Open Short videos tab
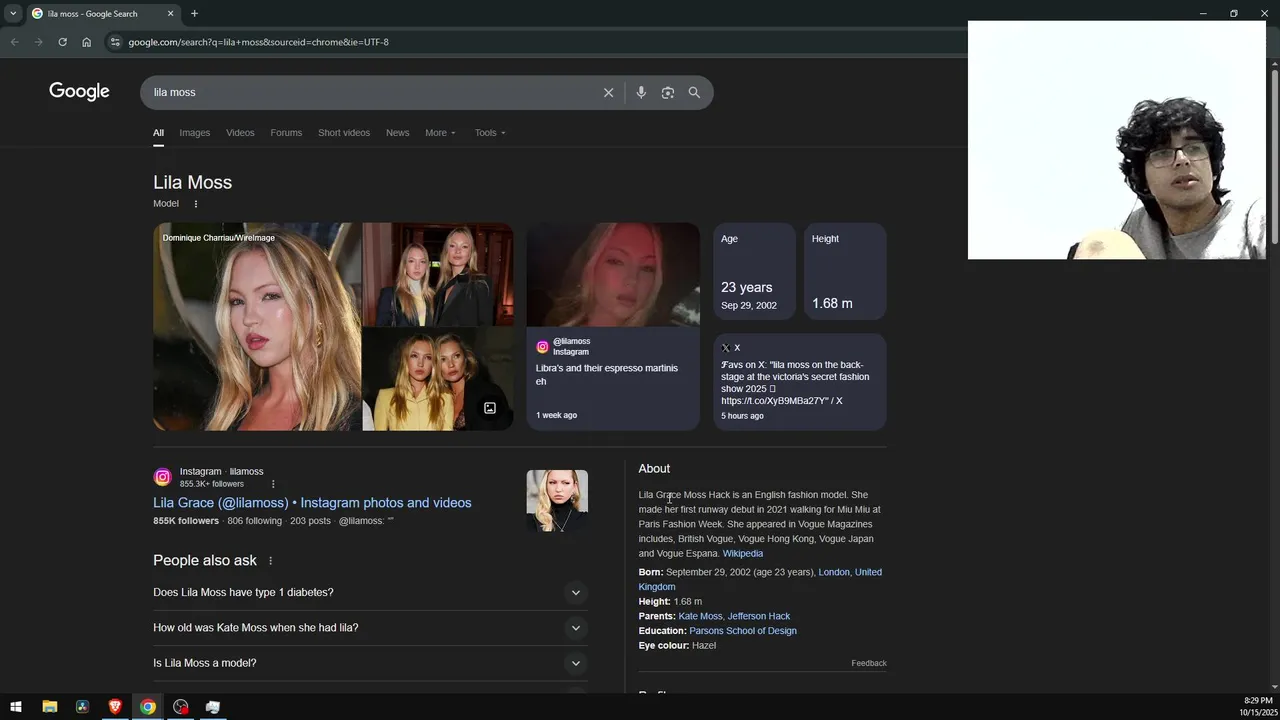The image size is (1280, 720). pyautogui.click(x=344, y=133)
